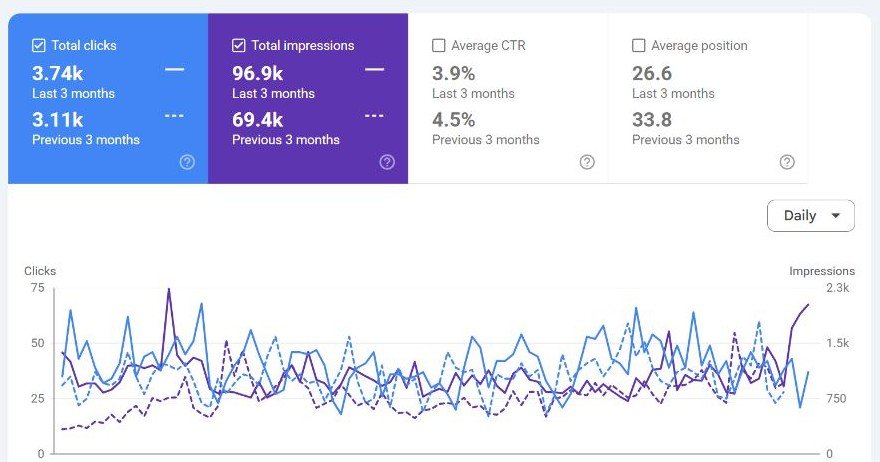Open help icon on Total impressions card
The width and height of the screenshot is (880, 462).
(387, 162)
